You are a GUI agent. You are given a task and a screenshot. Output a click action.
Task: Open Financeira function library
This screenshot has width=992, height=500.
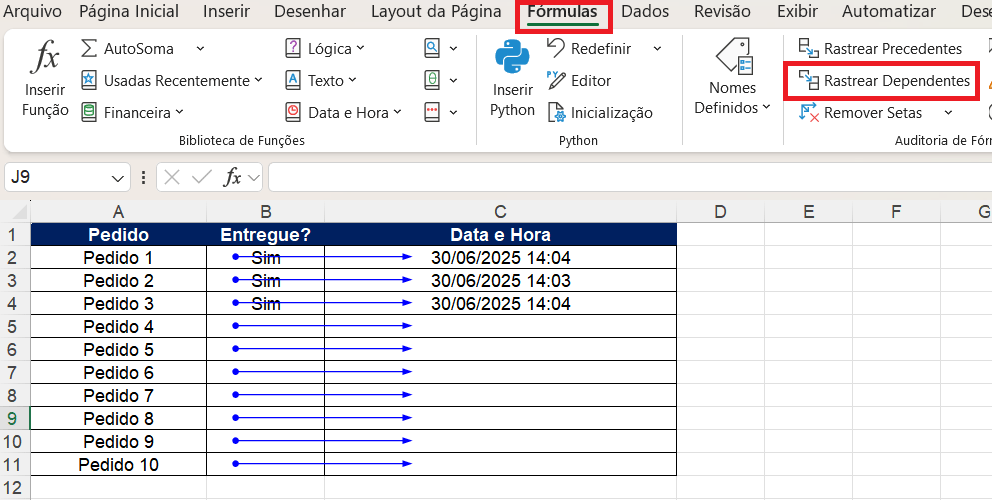[x=132, y=113]
